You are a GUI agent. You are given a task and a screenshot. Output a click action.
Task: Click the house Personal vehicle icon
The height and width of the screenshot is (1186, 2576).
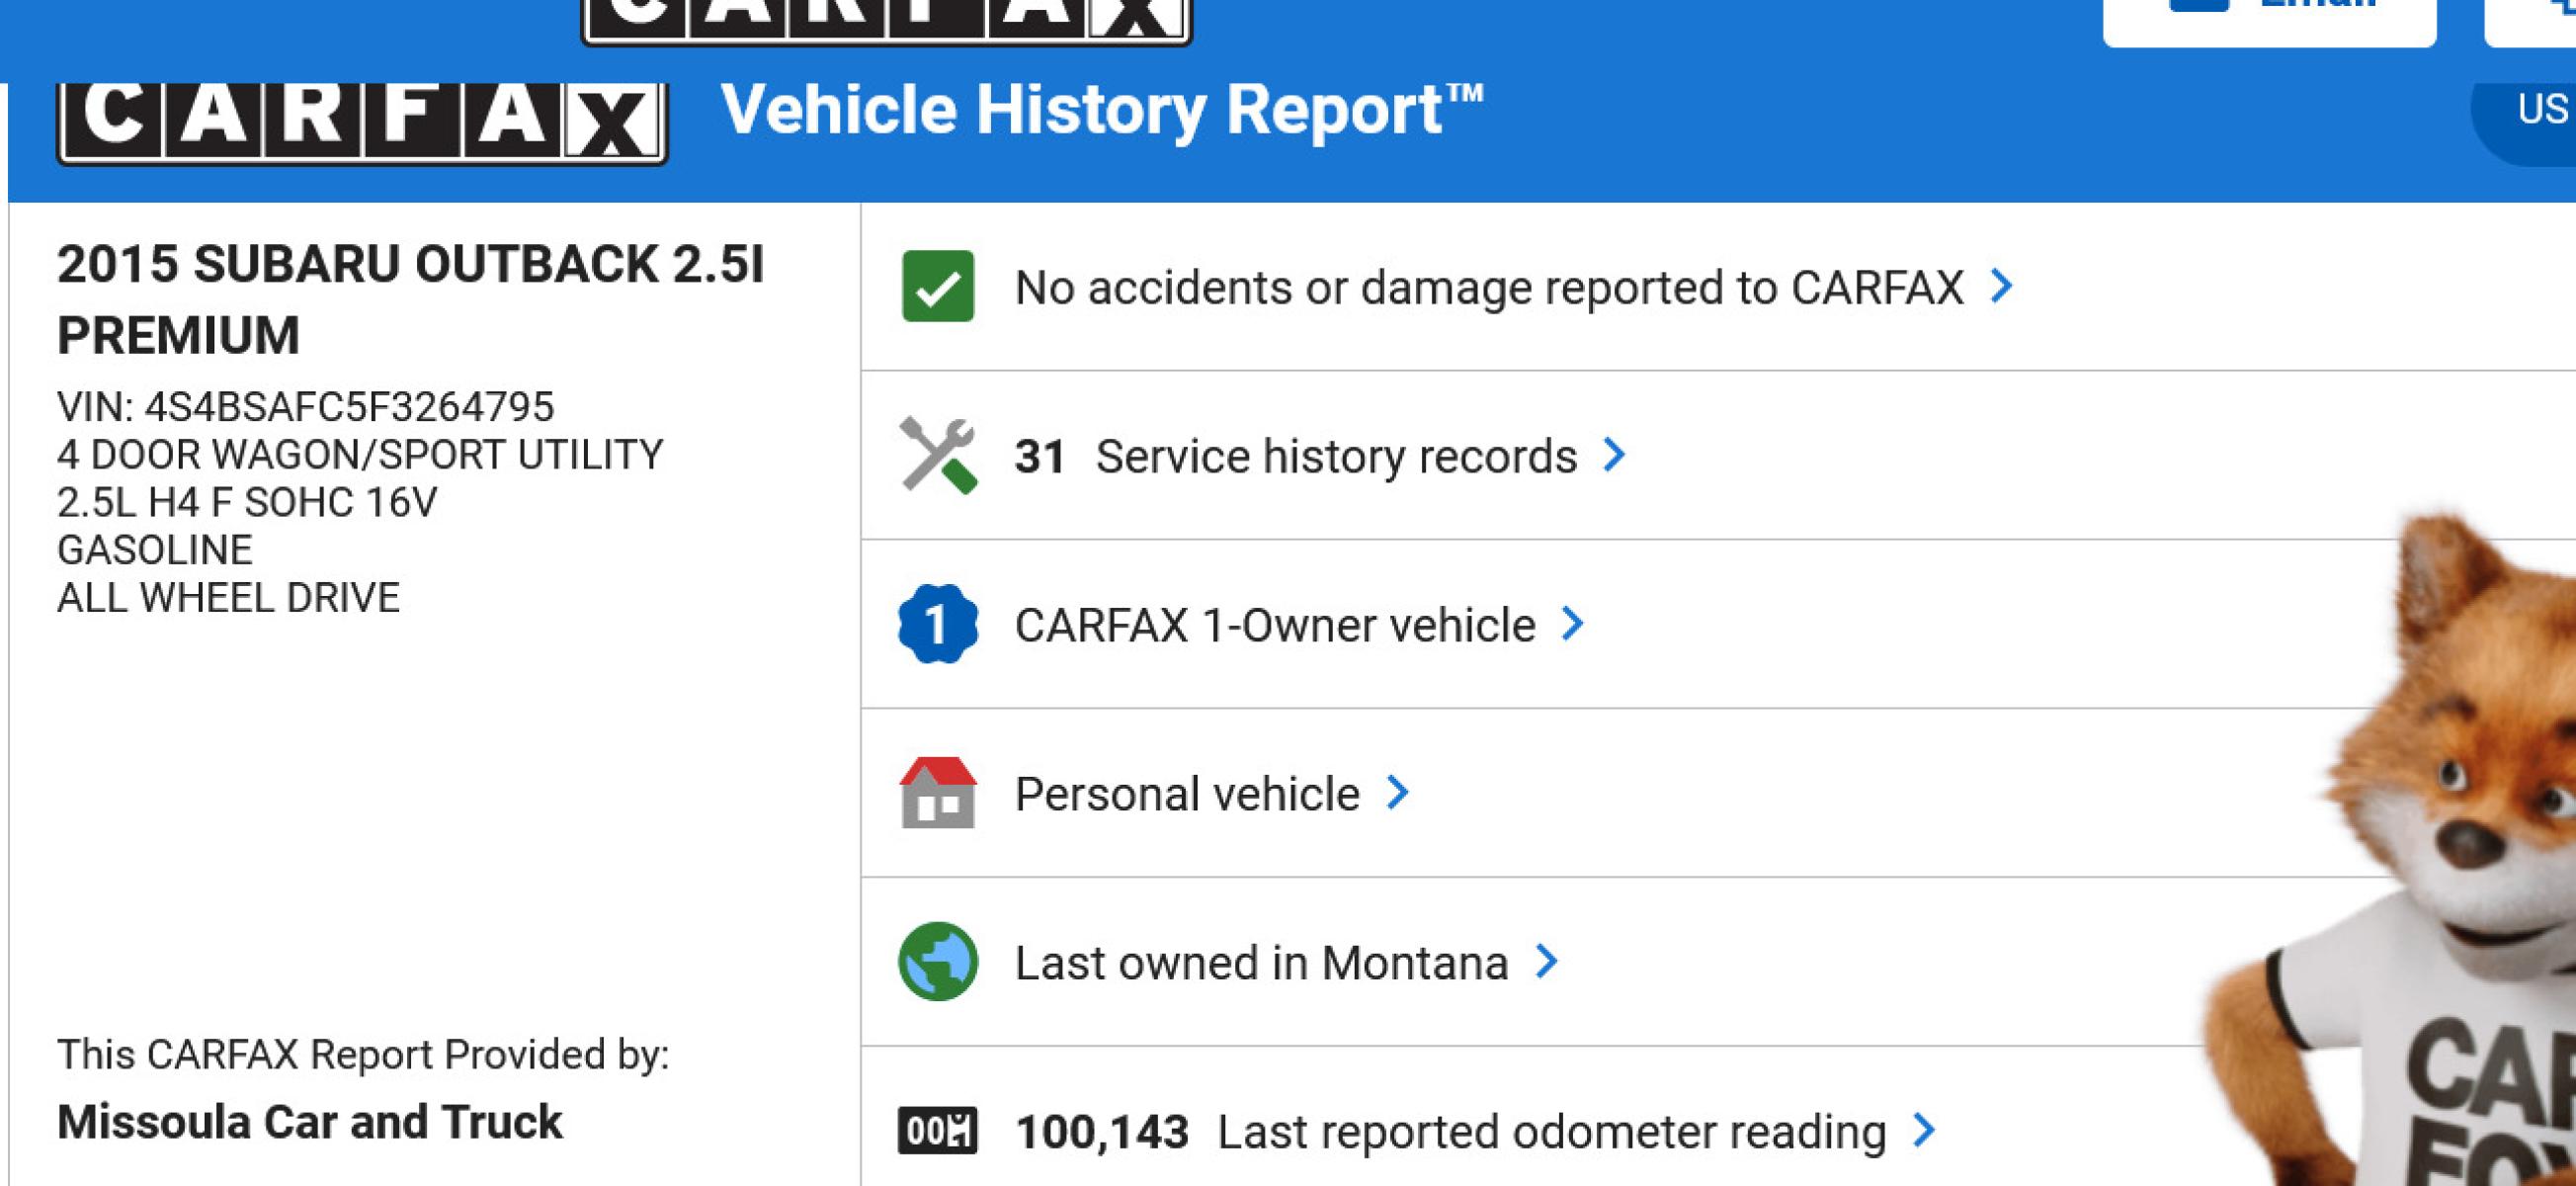937,793
